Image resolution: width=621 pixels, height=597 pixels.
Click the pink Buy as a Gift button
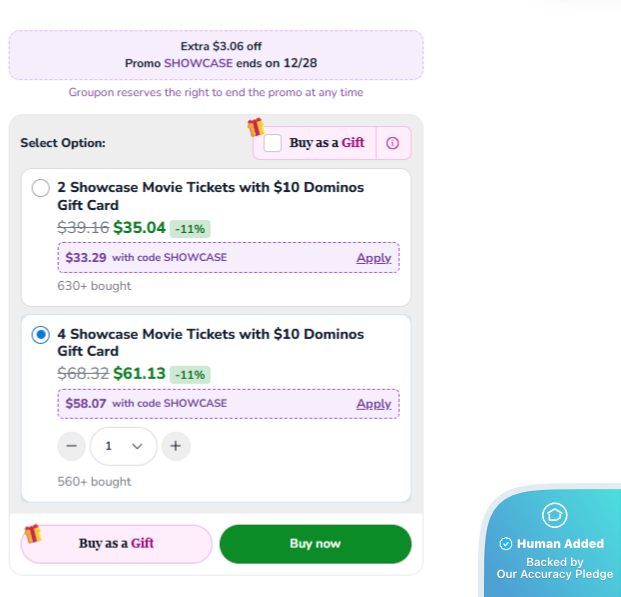click(116, 544)
